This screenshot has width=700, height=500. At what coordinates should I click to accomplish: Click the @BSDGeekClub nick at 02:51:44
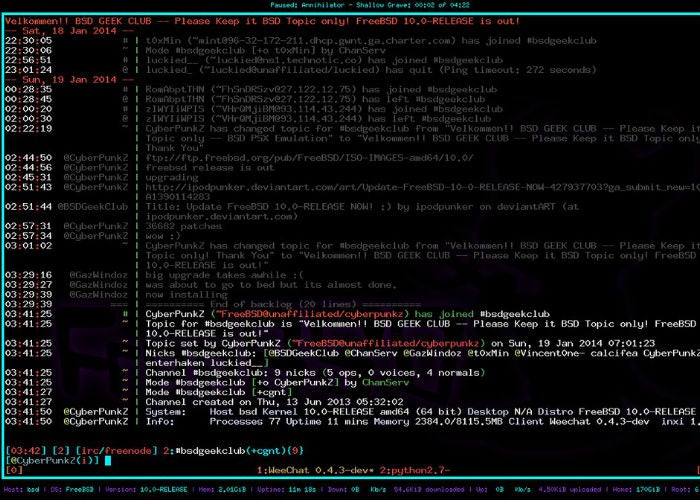(93, 207)
